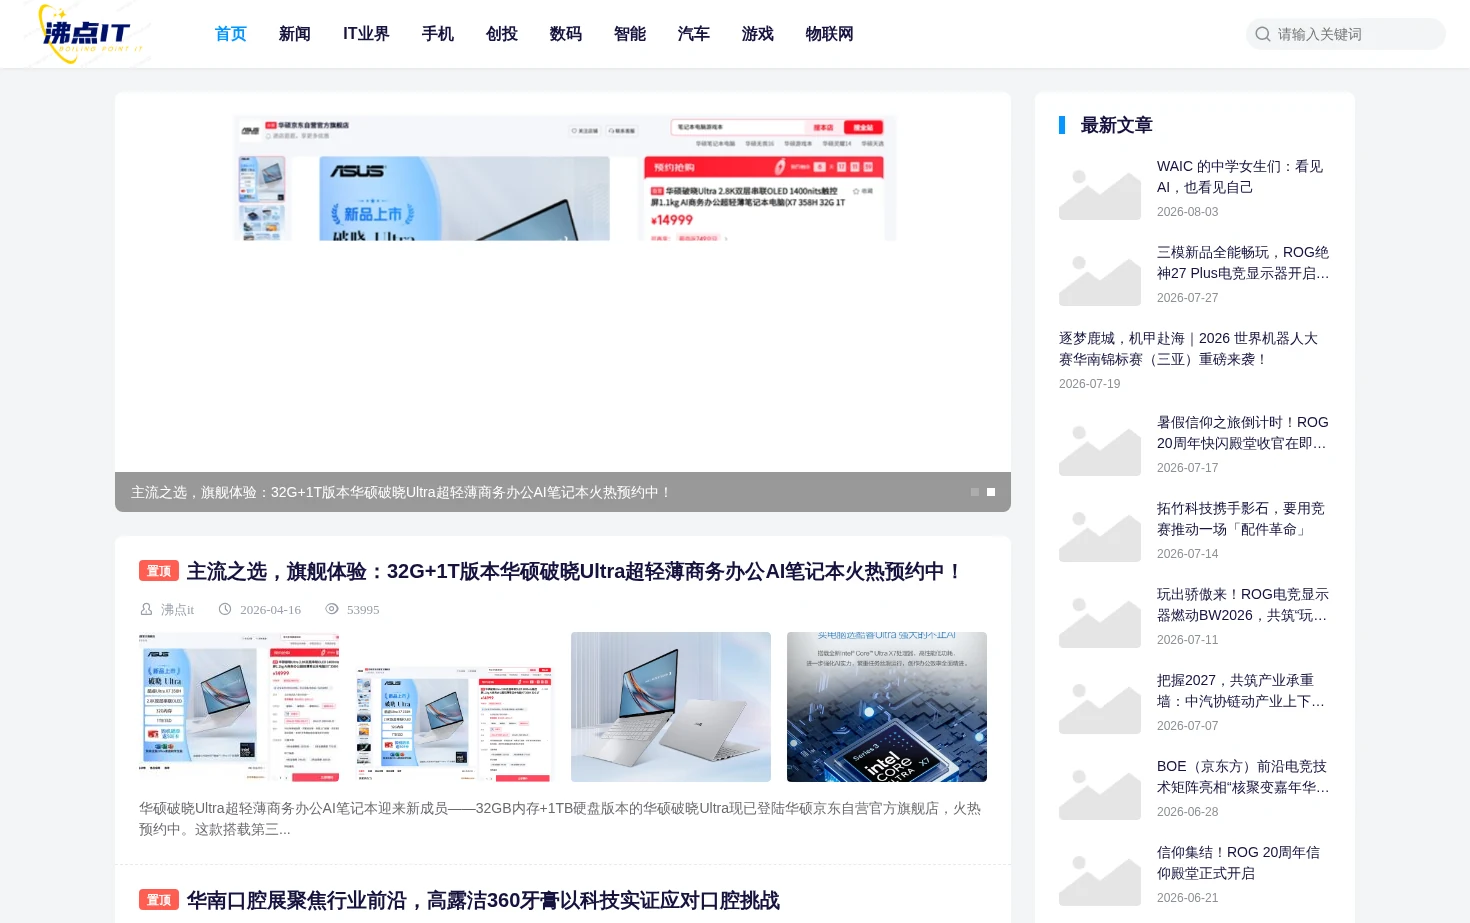Open sidebar article WAIC 的中学女生们
1470x923 pixels.
1240,177
